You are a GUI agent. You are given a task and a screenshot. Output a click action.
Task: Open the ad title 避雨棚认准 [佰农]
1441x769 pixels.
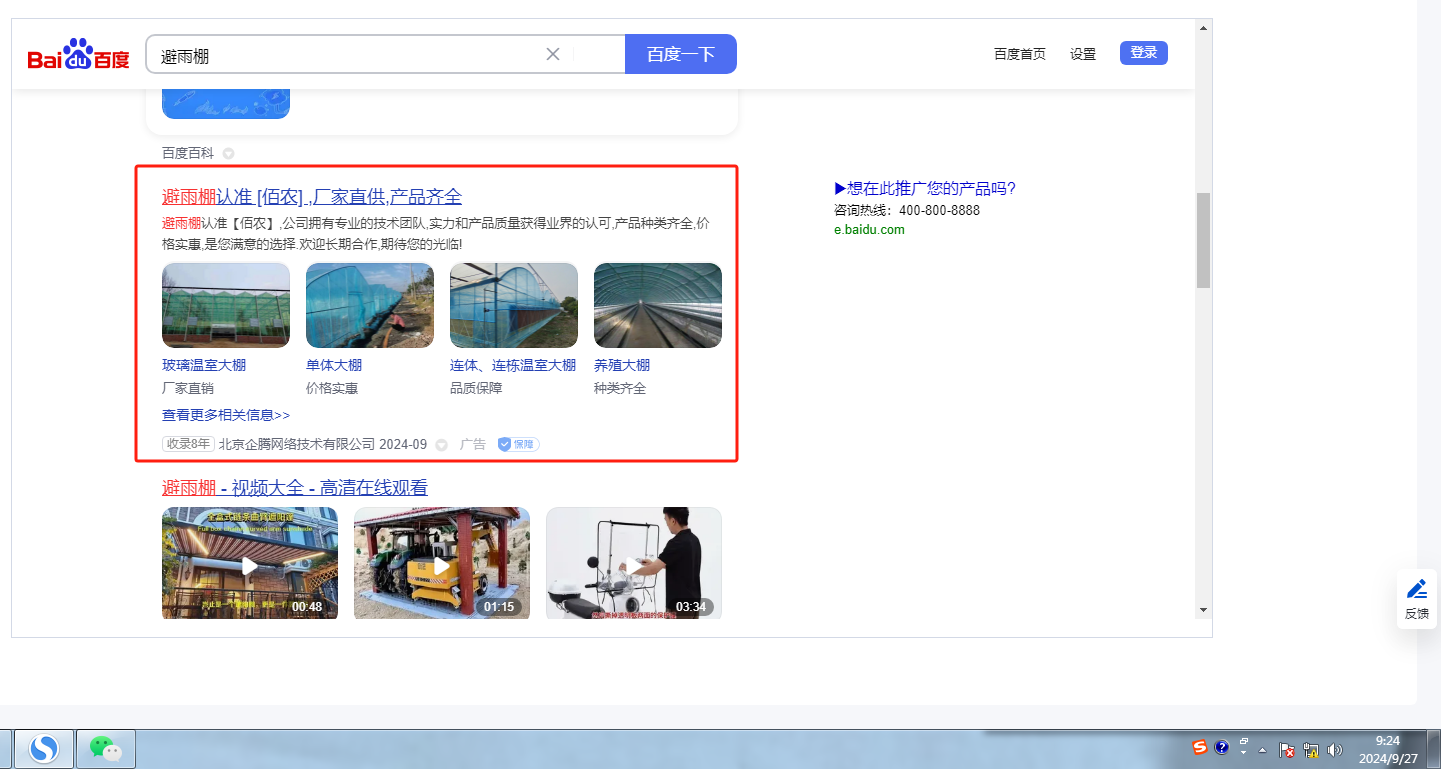pyautogui.click(x=312, y=197)
